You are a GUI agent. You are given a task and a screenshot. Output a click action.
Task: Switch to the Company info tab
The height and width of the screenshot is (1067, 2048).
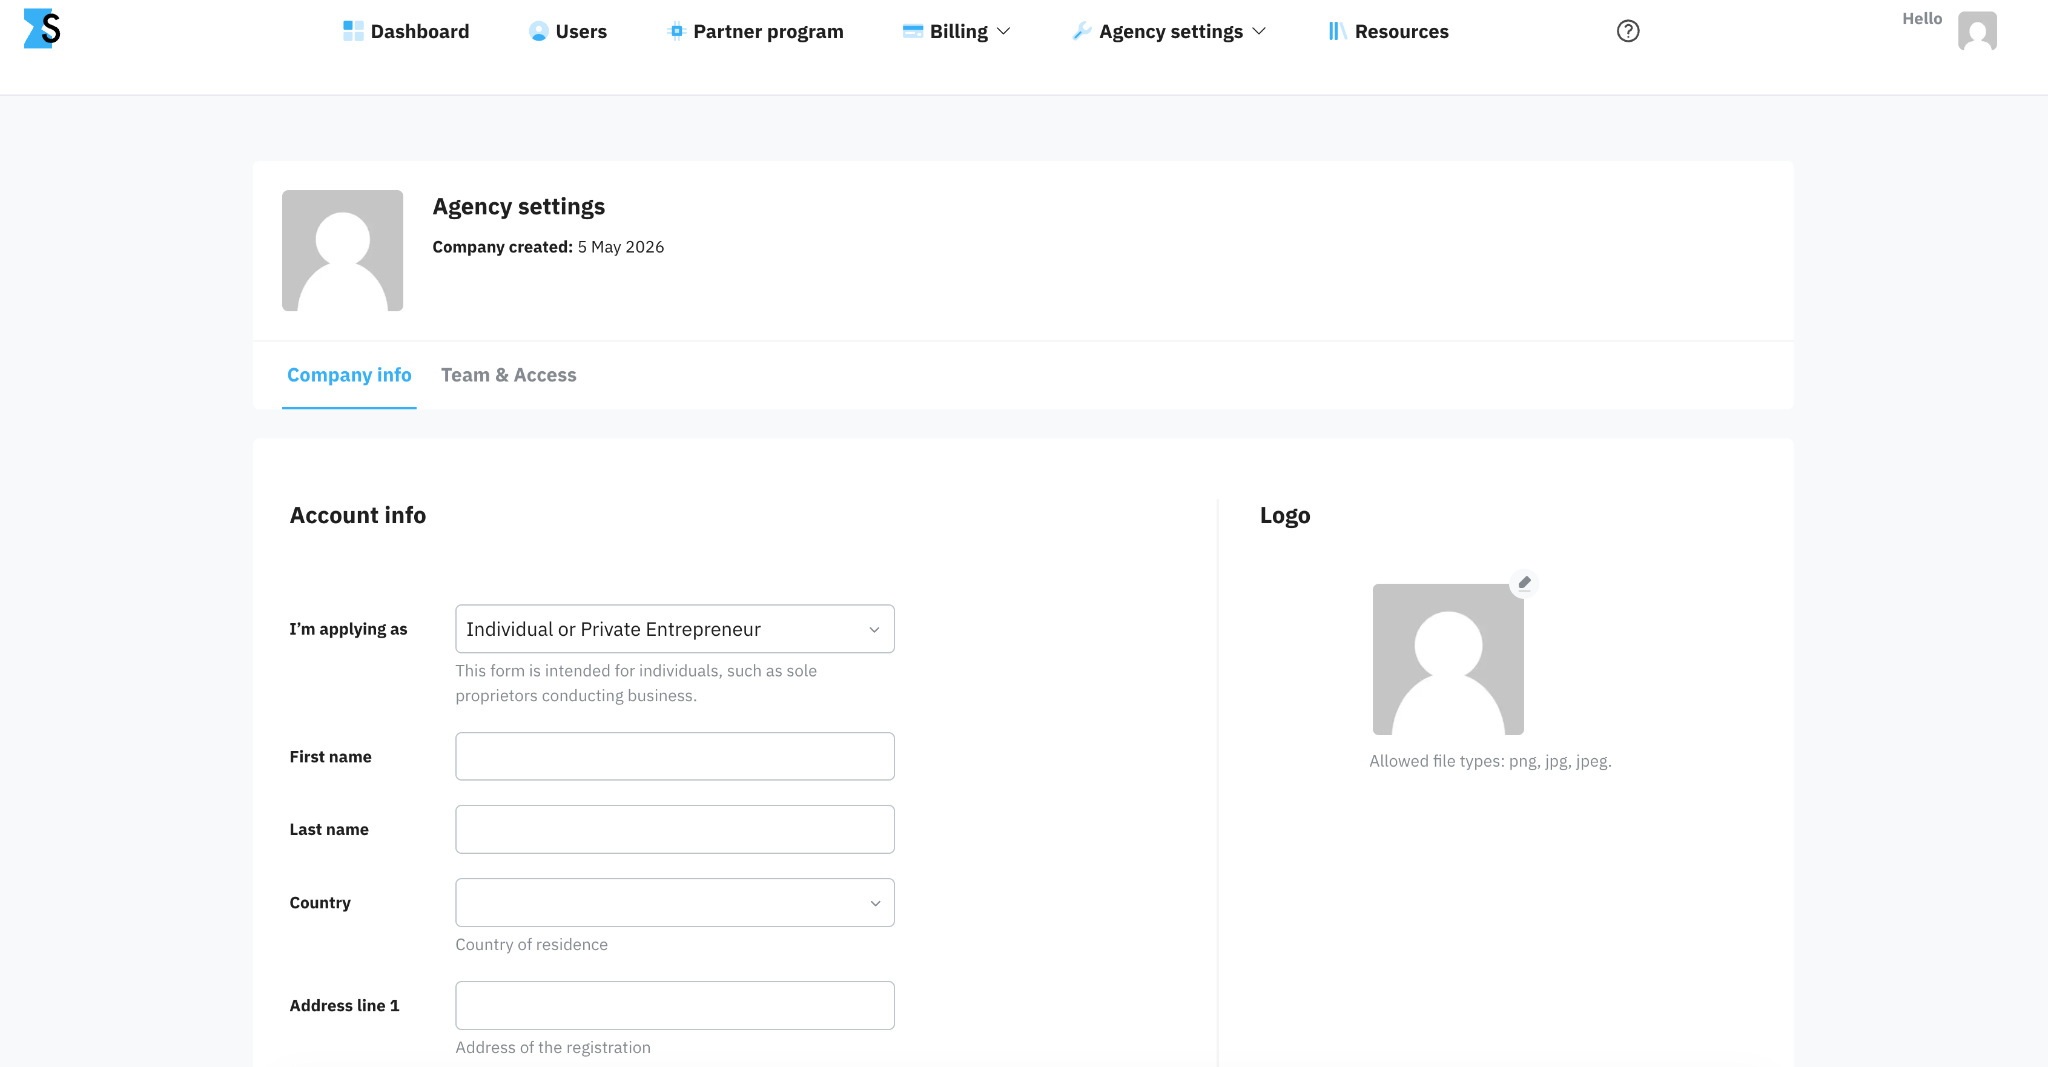pyautogui.click(x=349, y=375)
